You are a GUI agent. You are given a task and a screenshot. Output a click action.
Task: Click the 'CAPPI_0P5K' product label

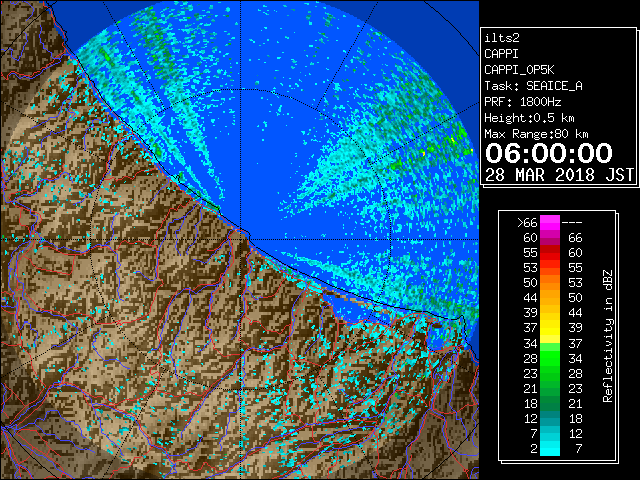(x=519, y=70)
